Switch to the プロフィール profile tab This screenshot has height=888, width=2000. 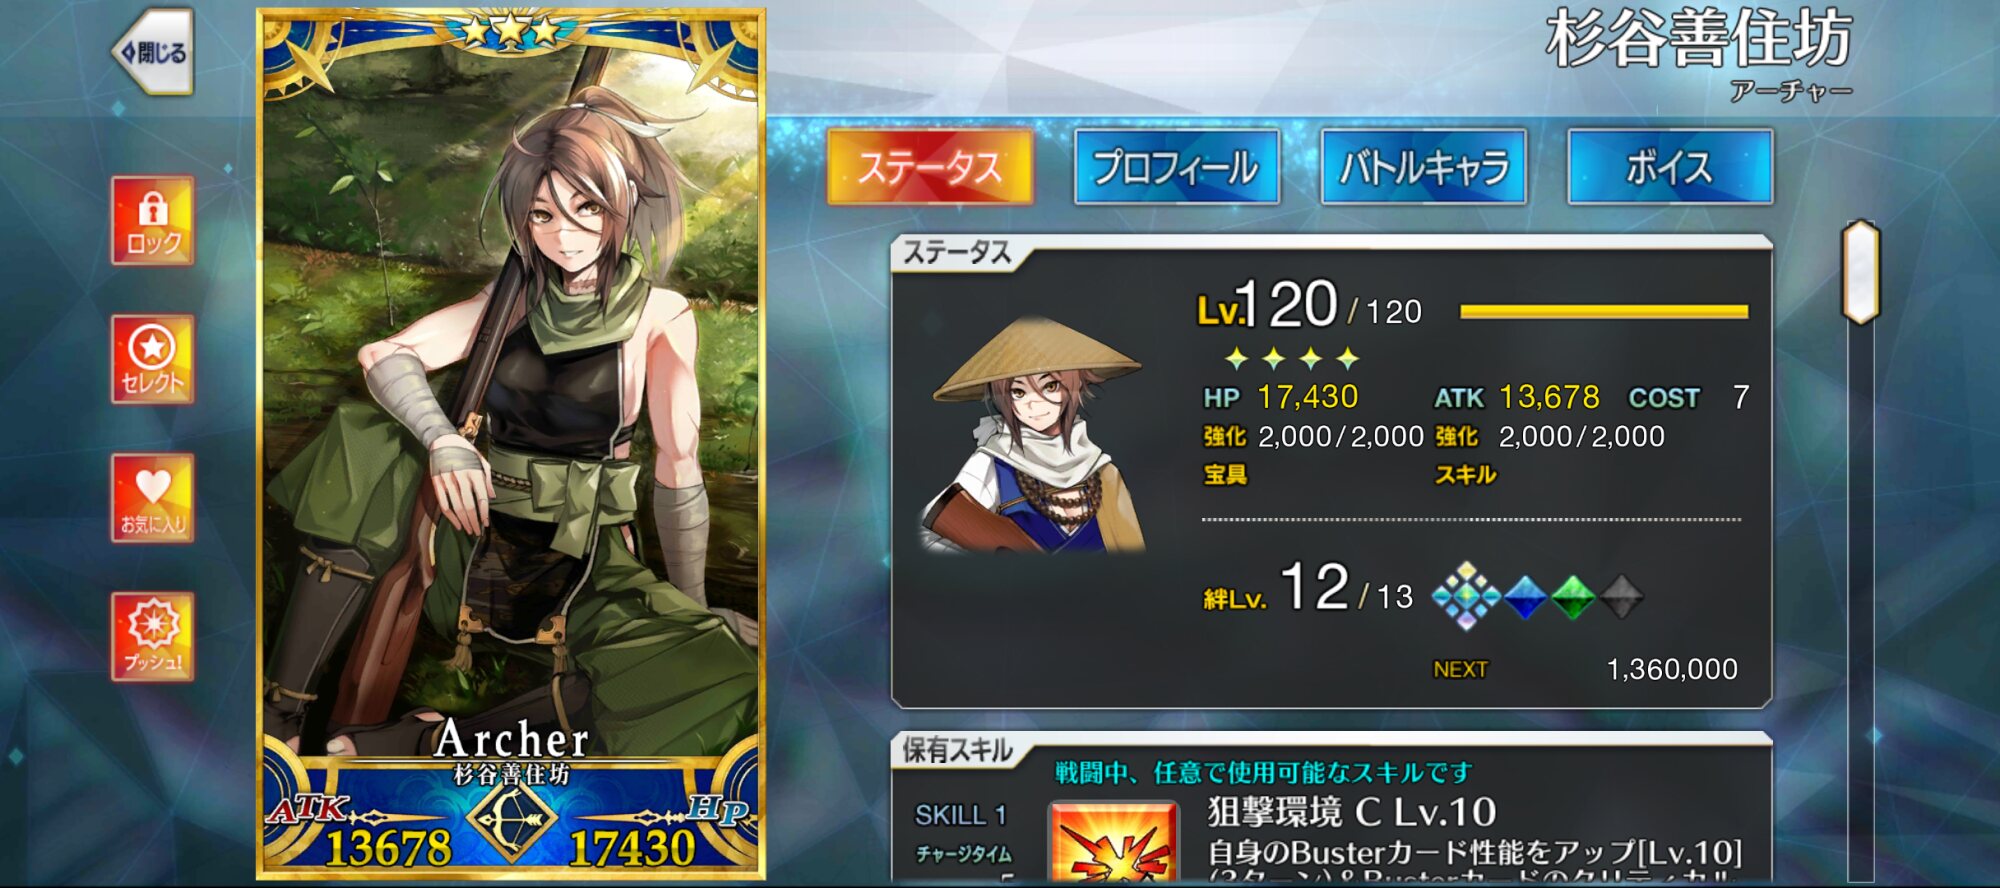point(1177,167)
